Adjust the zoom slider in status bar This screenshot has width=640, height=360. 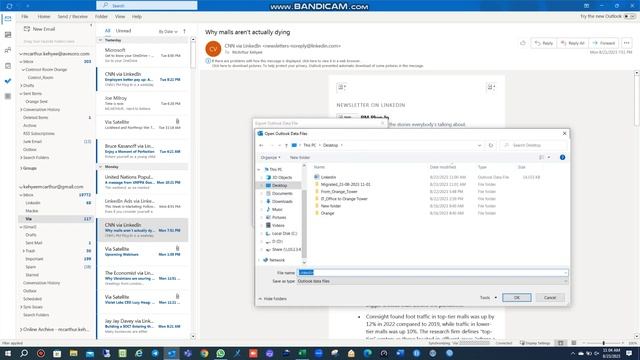(603, 343)
